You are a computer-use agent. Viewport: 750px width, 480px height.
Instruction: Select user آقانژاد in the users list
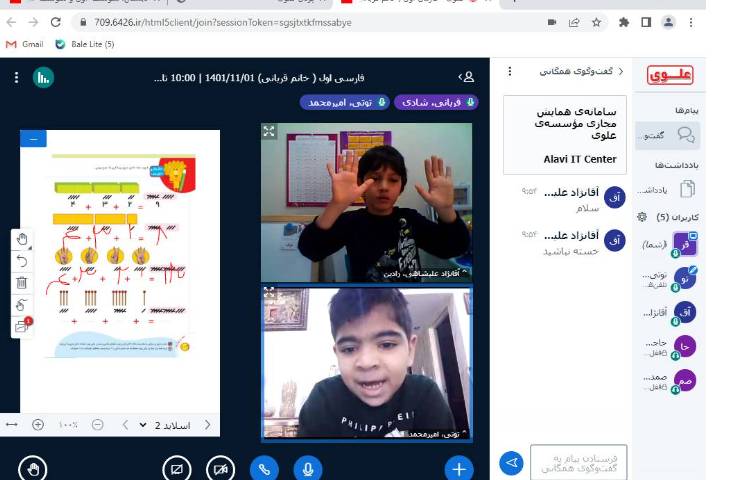click(x=671, y=313)
